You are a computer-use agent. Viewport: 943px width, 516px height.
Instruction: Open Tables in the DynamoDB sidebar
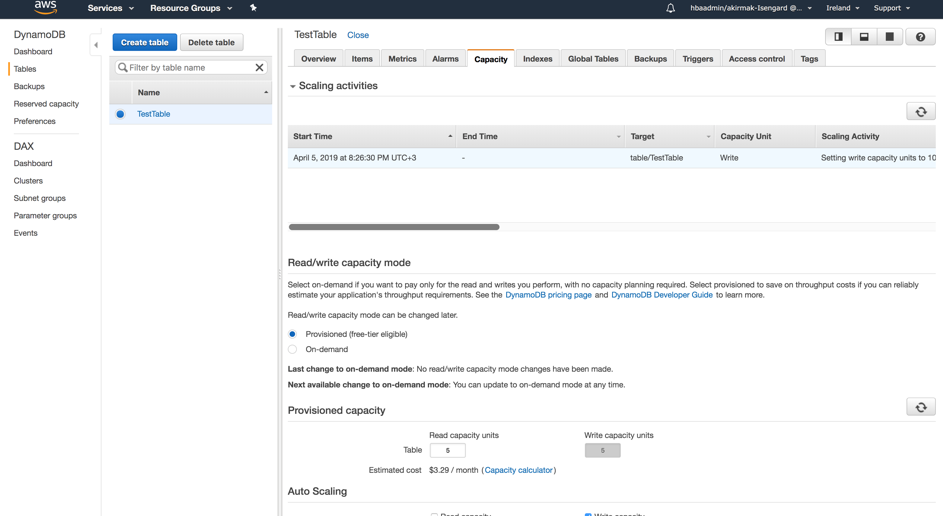point(25,69)
